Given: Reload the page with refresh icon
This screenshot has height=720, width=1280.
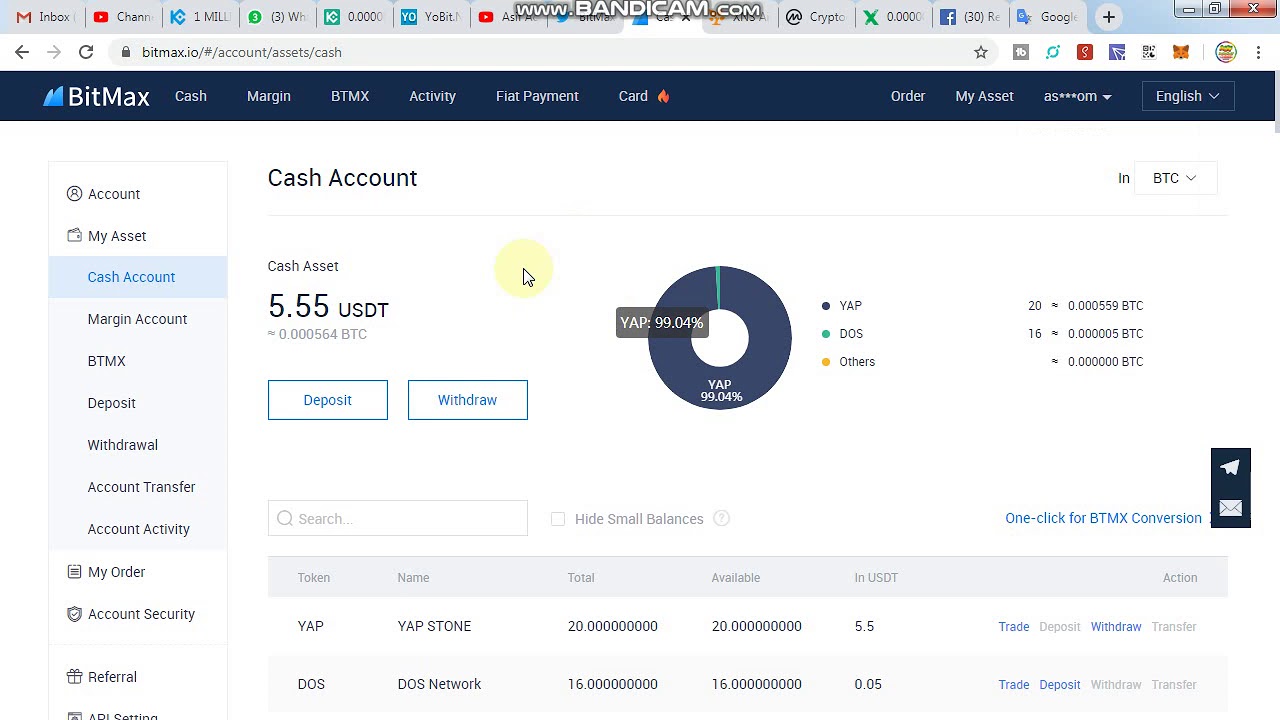Looking at the screenshot, I should (x=86, y=52).
